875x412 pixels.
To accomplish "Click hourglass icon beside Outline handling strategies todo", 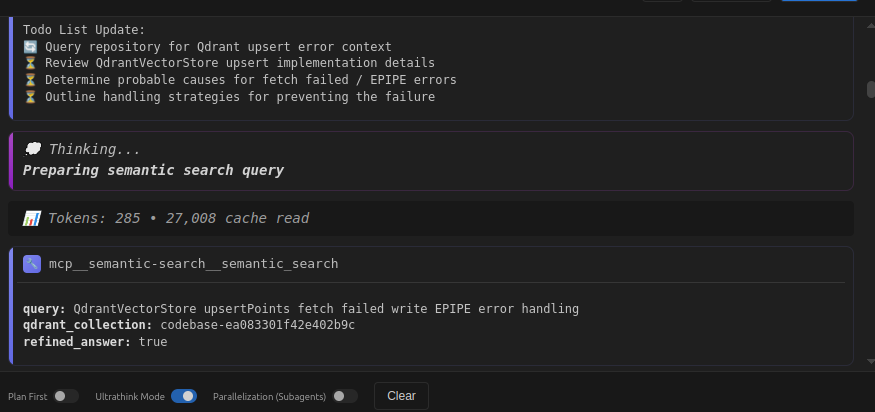I will 30,97.
